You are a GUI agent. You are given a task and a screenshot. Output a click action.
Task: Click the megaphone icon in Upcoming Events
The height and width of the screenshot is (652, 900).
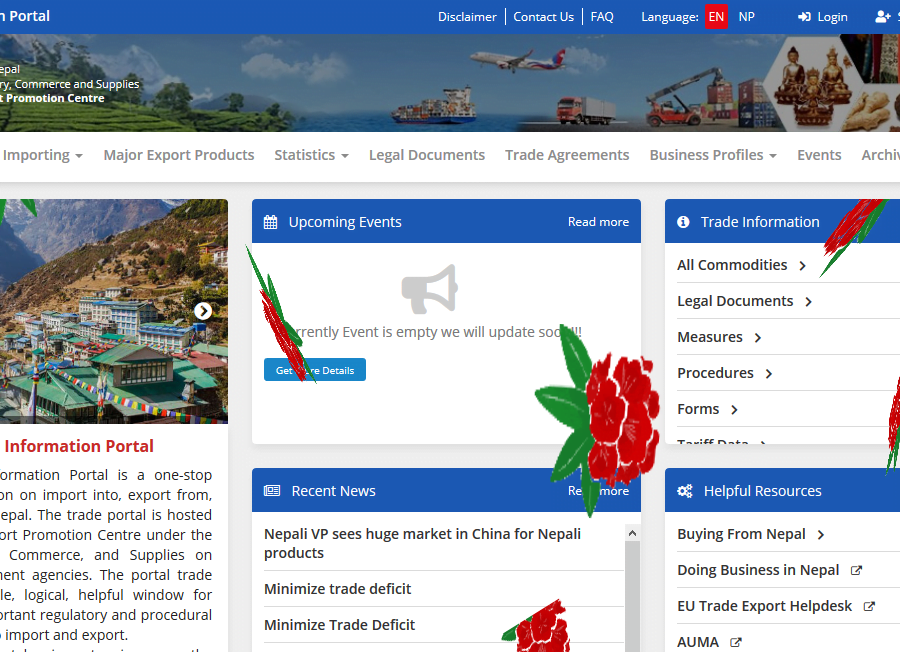429,289
